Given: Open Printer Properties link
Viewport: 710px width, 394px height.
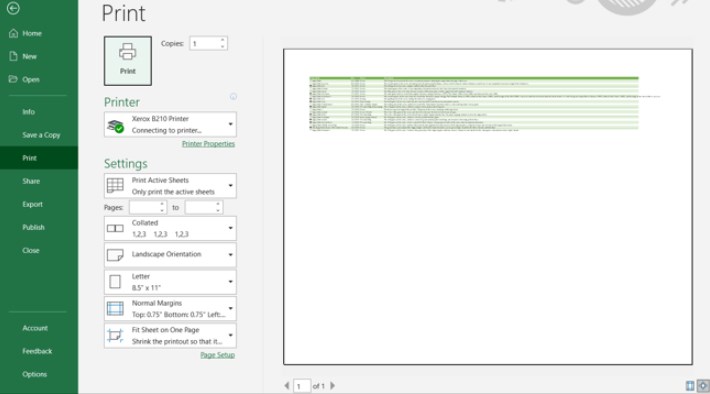Looking at the screenshot, I should coord(208,144).
